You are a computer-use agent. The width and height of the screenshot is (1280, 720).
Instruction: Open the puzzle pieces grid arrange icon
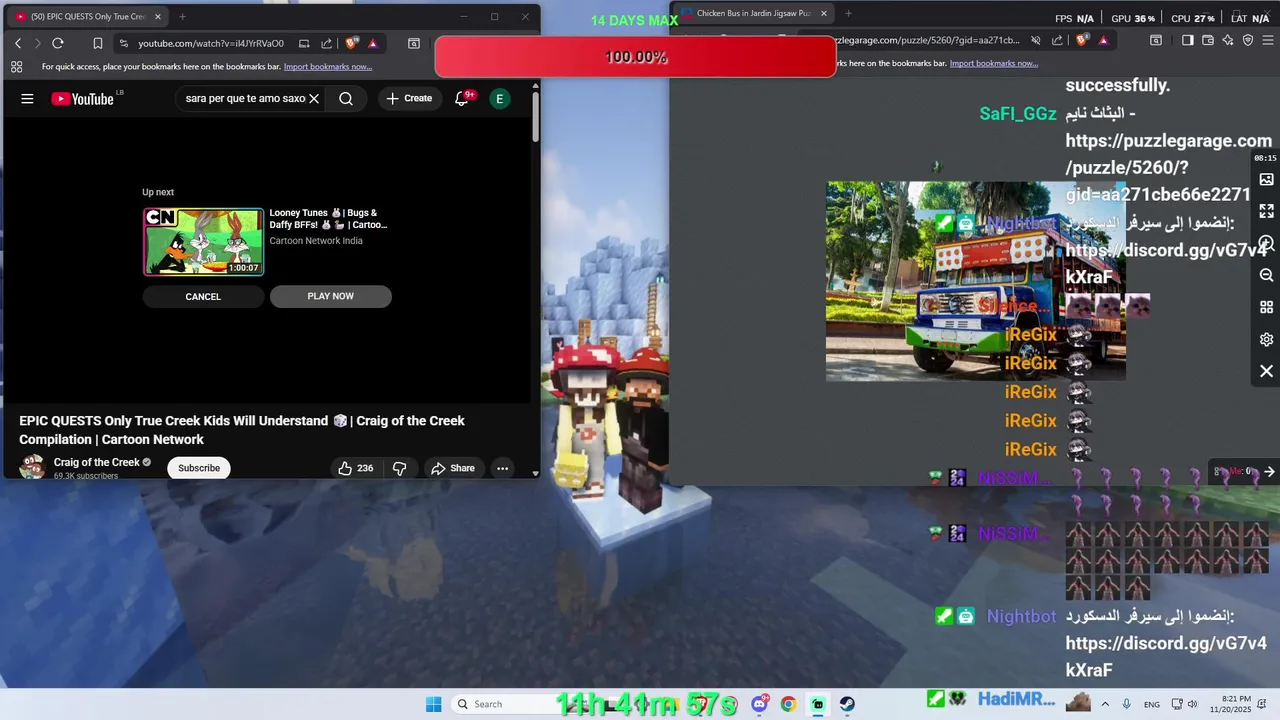(1266, 307)
